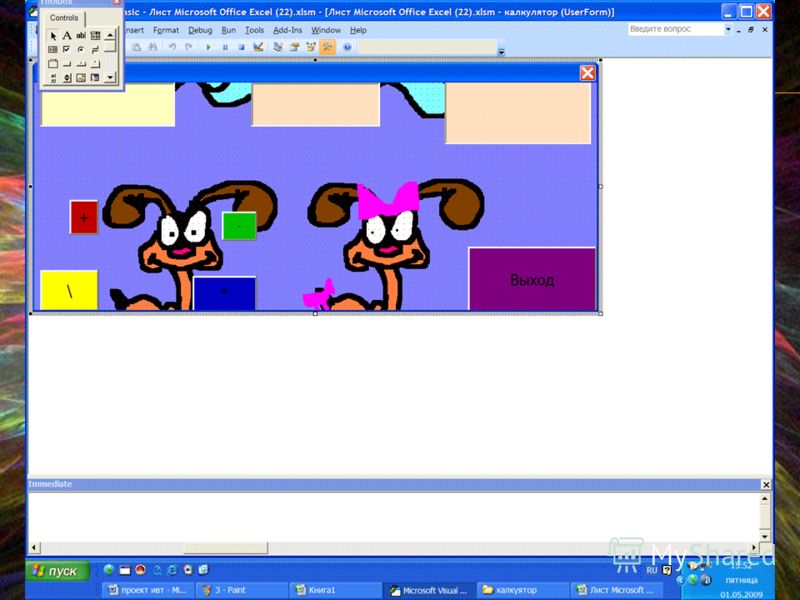Pick the ToggleButton control in Toolbox
The image size is (800, 600).
(x=95, y=49)
